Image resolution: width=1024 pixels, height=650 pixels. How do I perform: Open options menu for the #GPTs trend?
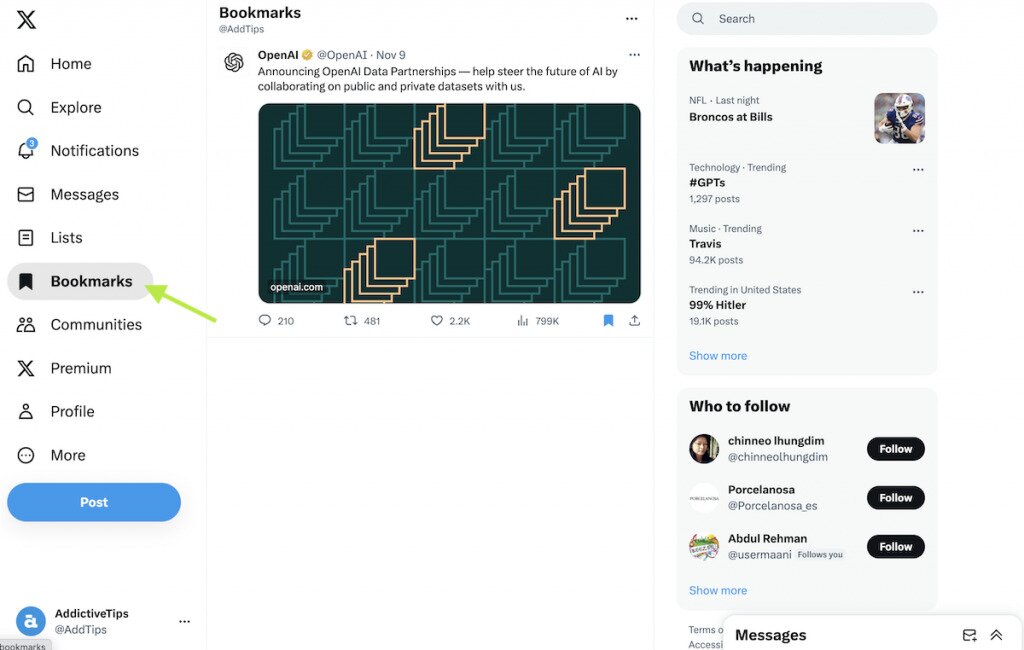(918, 169)
